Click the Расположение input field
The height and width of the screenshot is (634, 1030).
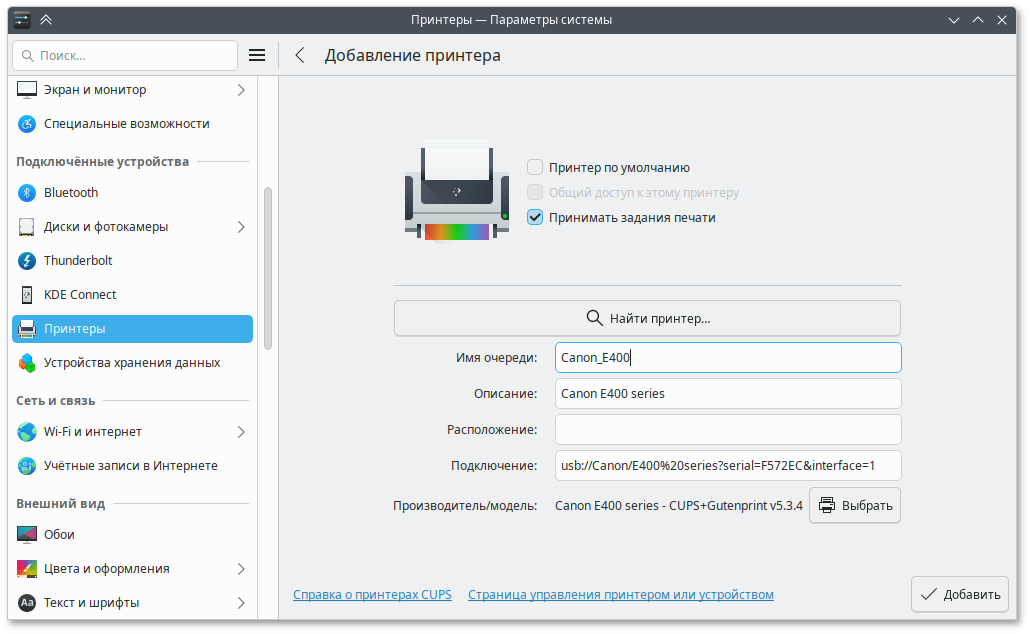coord(728,430)
